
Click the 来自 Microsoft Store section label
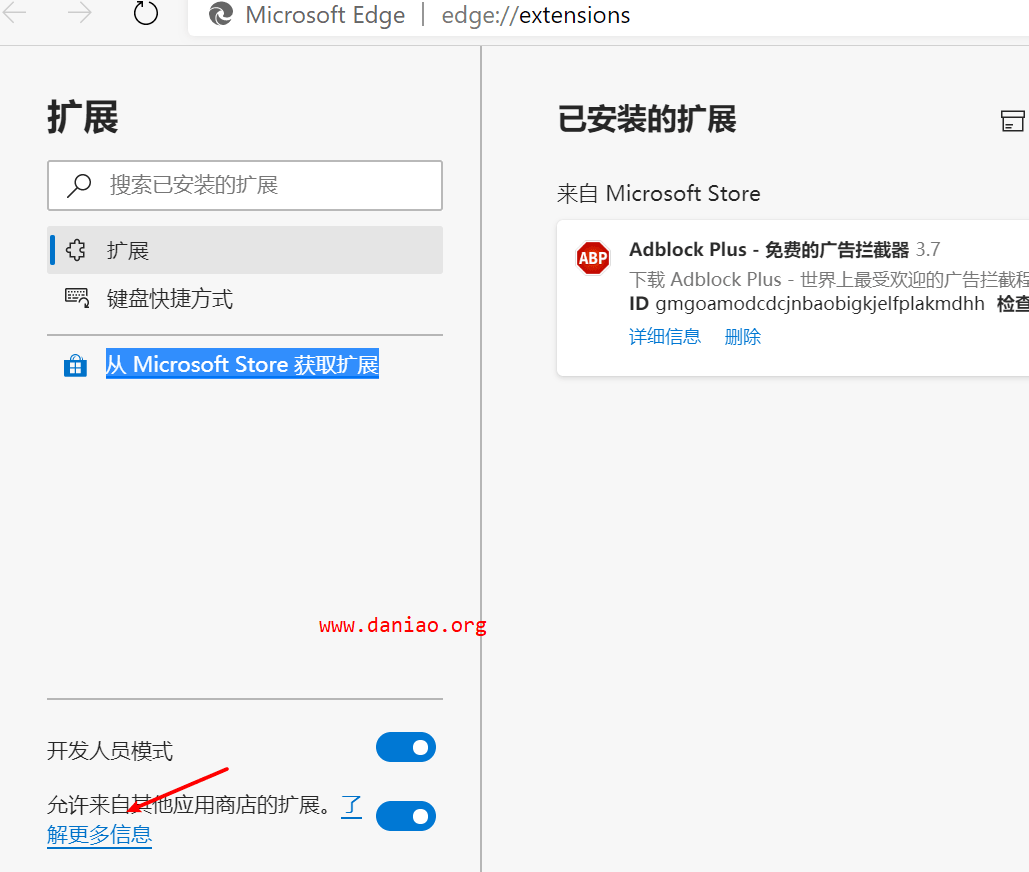click(x=659, y=194)
